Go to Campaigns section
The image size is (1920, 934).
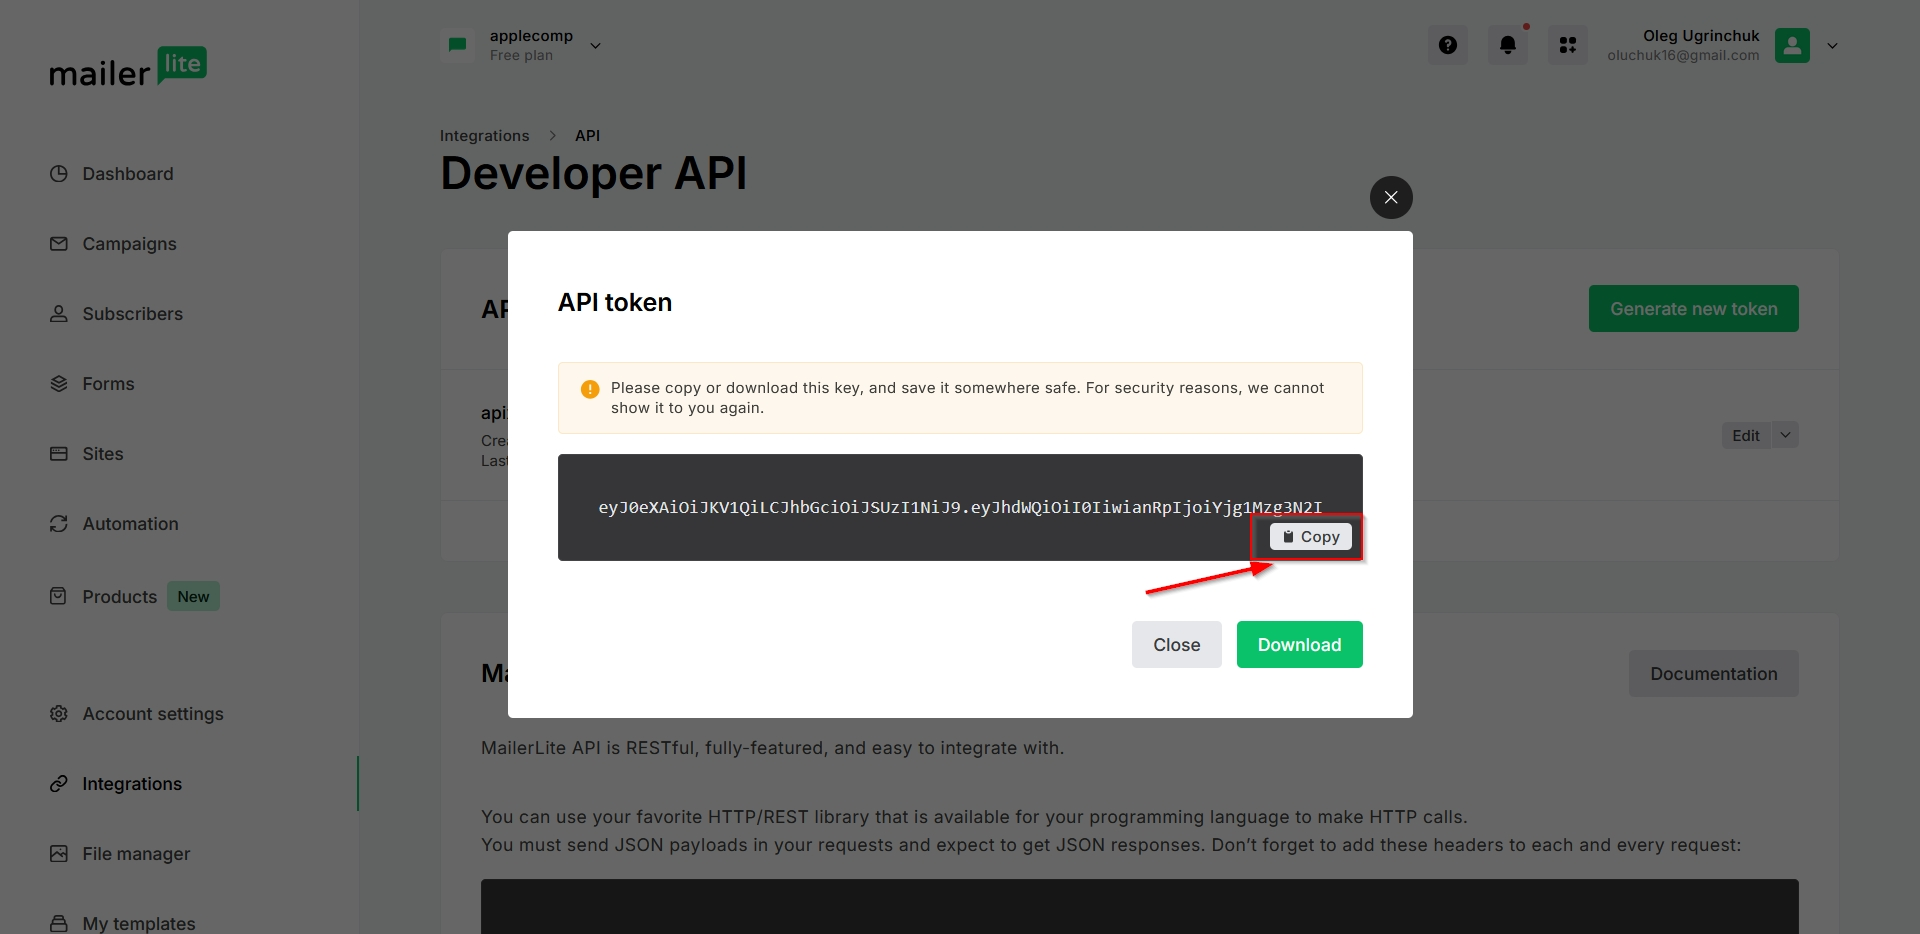coord(129,244)
